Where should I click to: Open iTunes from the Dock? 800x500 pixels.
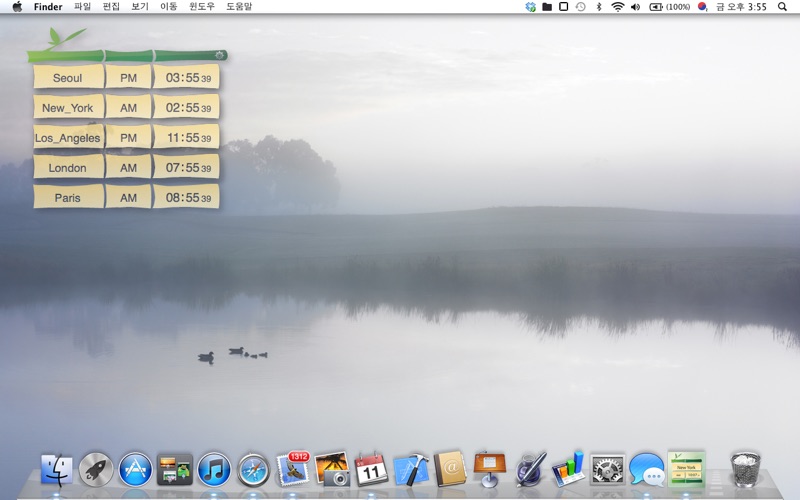tap(214, 468)
